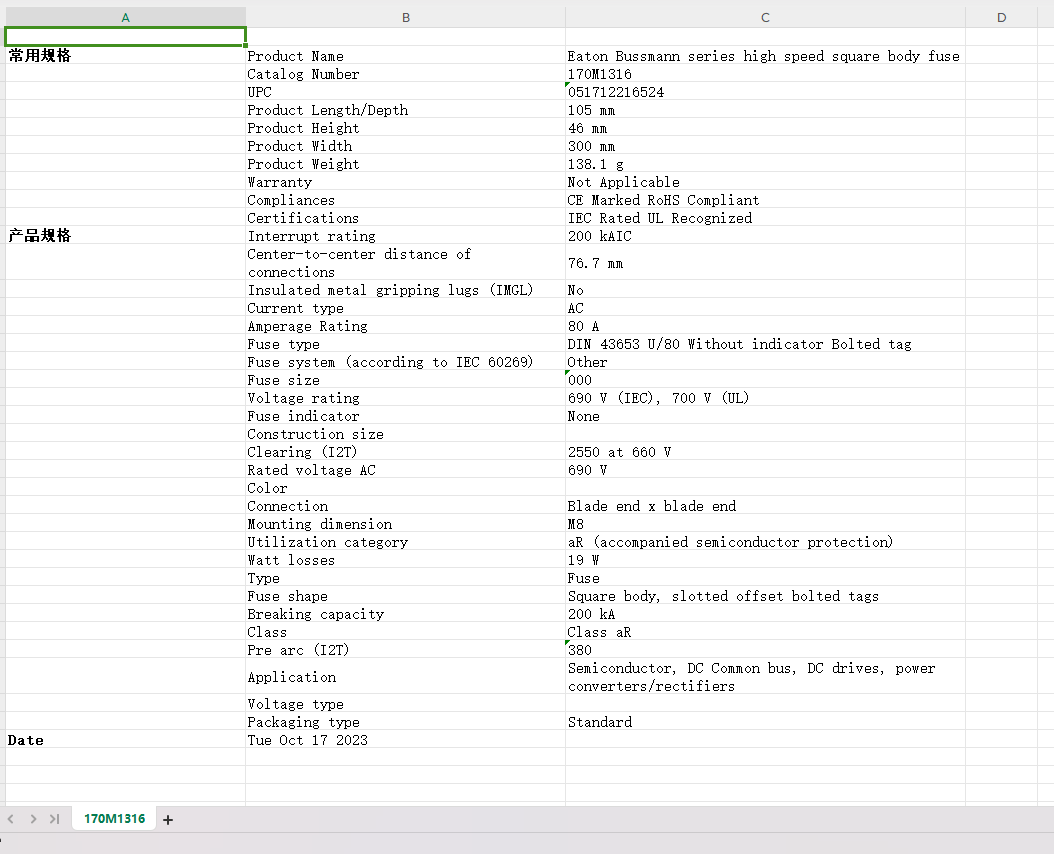Select 'Insulated metal gripping lugs (IMGL)' cell
This screenshot has width=1054, height=854.
406,290
